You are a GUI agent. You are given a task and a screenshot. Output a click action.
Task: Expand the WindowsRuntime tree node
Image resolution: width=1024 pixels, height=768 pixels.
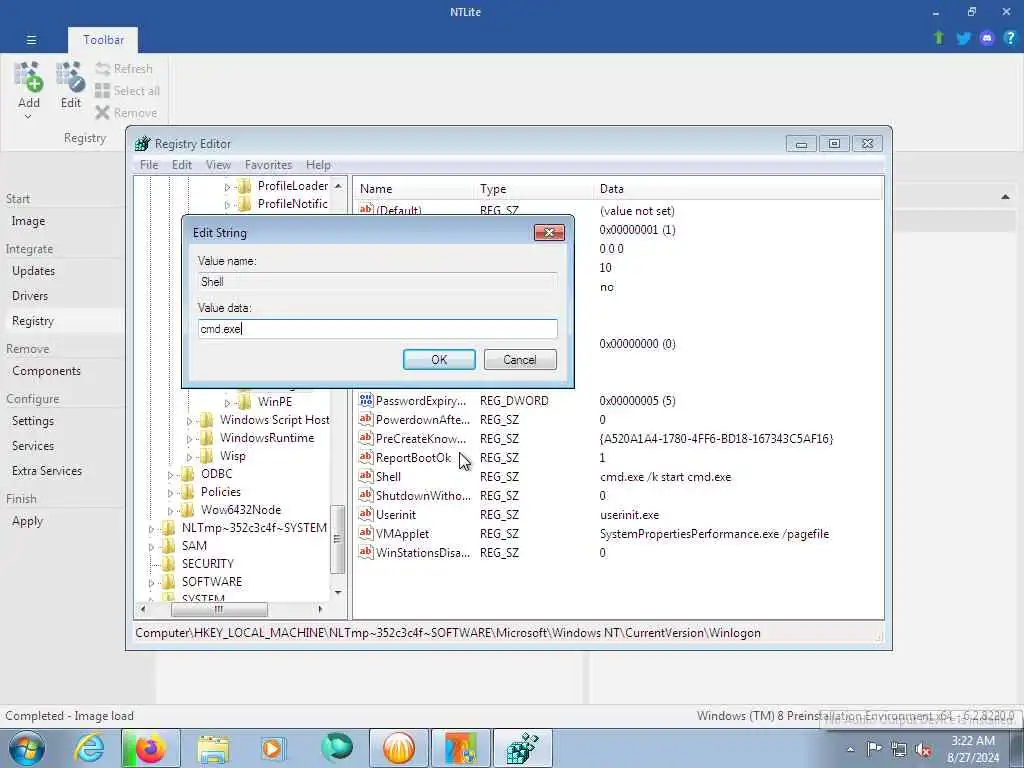tap(189, 439)
